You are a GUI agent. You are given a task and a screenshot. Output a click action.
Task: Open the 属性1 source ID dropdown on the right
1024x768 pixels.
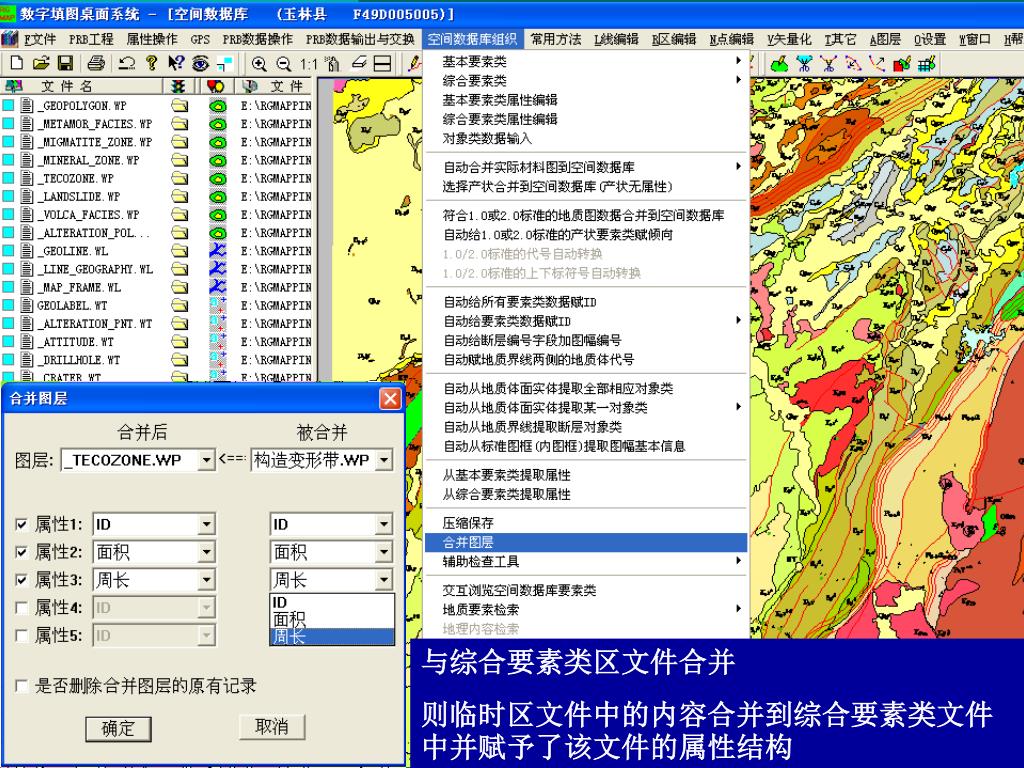(384, 524)
